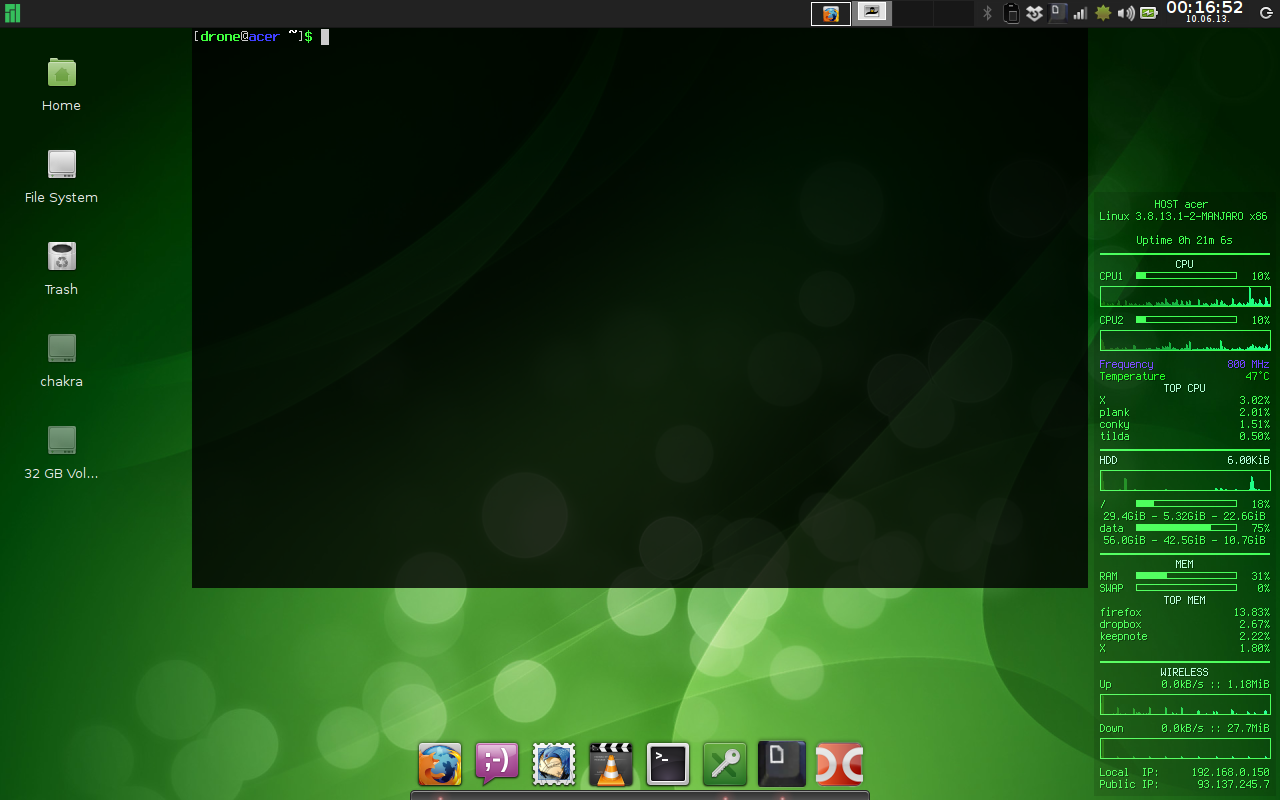Show the wireless network signal menu

[1080, 13]
